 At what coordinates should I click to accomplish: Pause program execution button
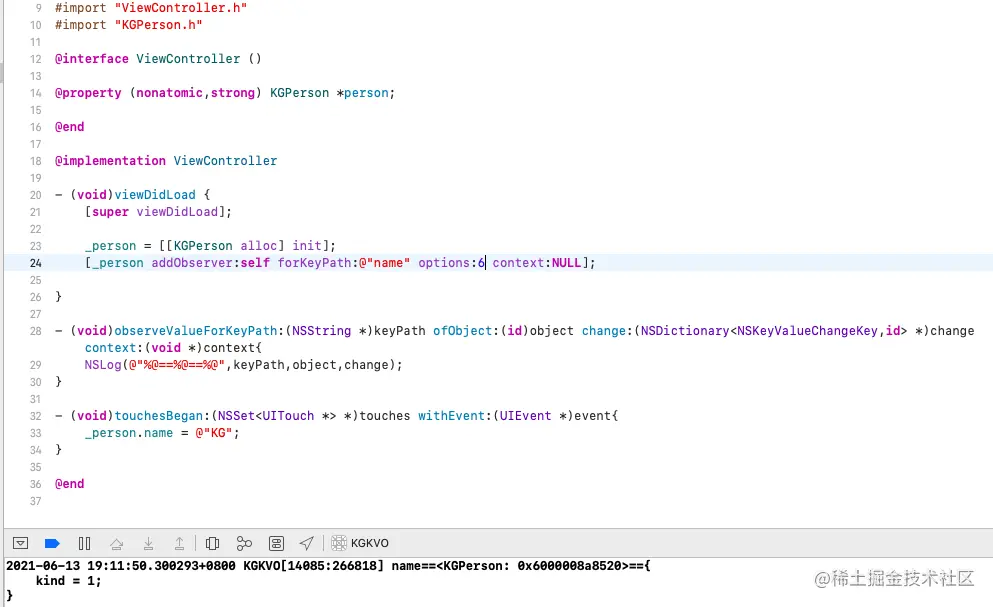[x=84, y=543]
